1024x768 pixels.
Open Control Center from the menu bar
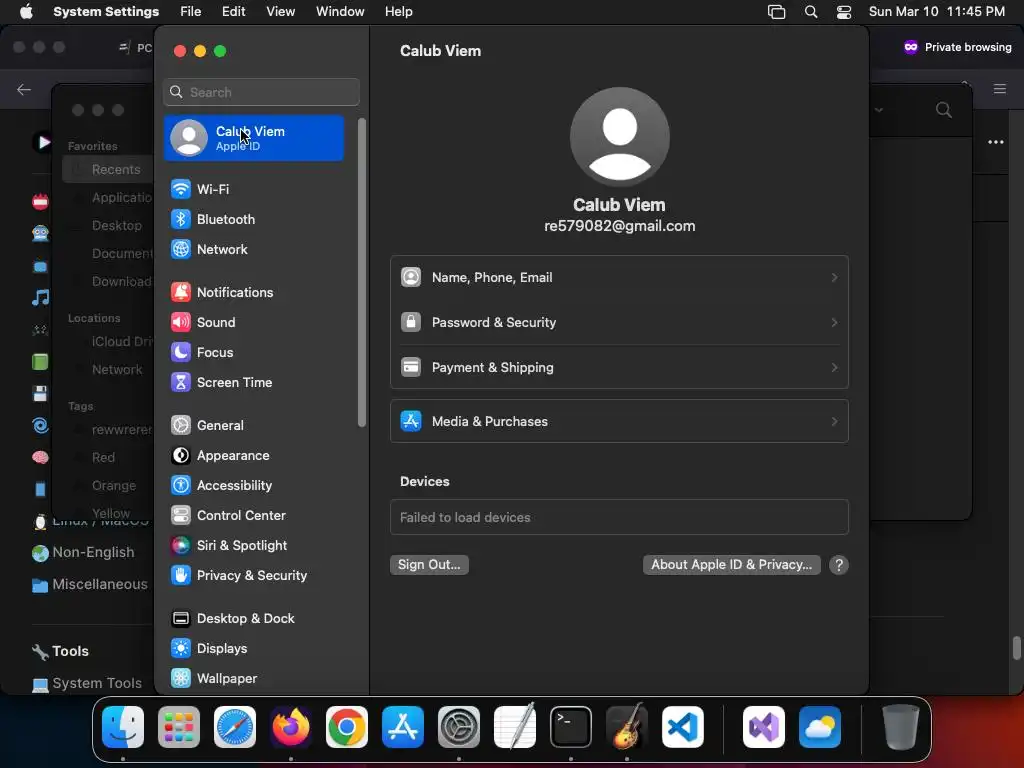pyautogui.click(x=844, y=12)
